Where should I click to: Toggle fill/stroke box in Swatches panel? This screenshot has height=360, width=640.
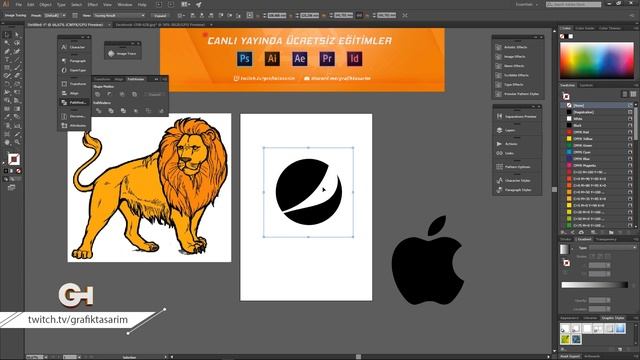coord(566,96)
